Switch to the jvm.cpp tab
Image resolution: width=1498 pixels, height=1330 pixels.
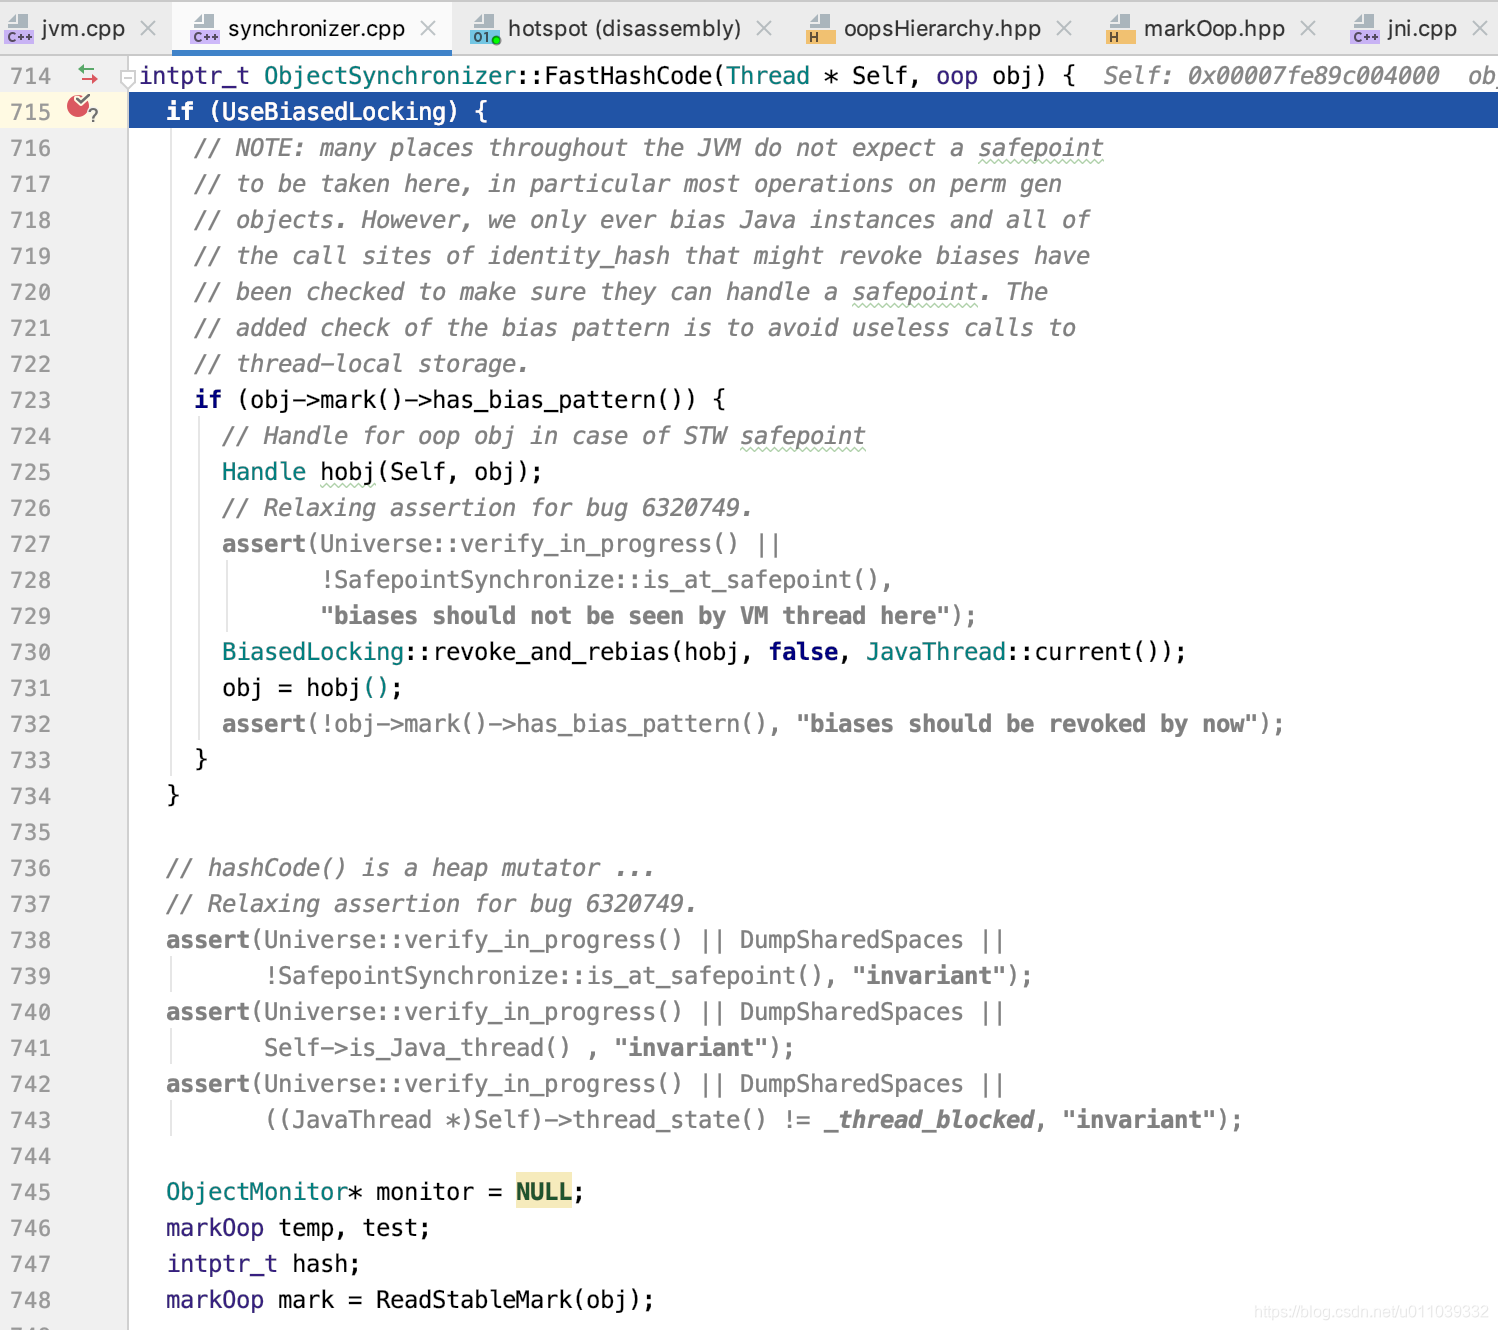click(x=80, y=28)
